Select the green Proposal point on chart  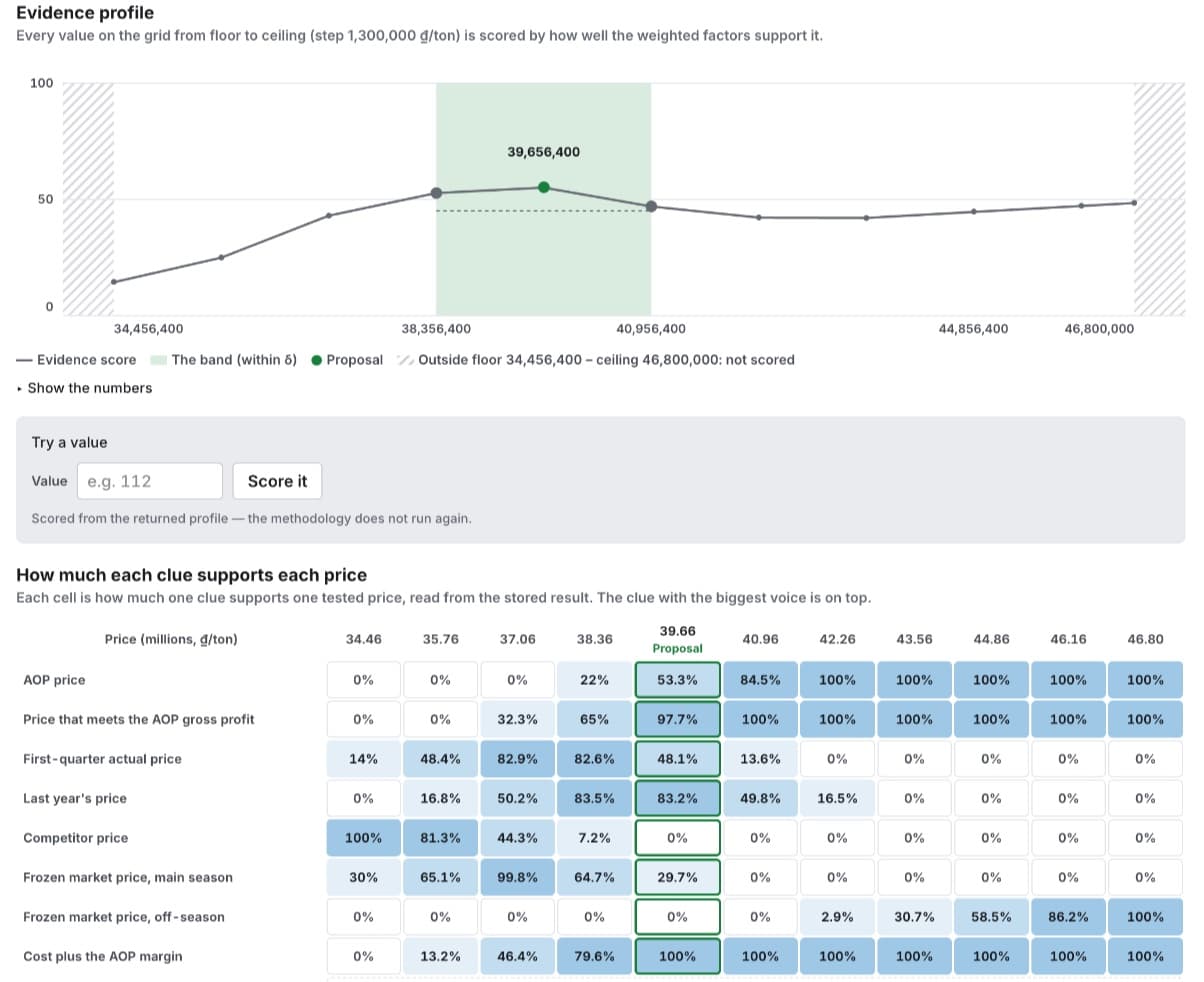pyautogui.click(x=543, y=187)
